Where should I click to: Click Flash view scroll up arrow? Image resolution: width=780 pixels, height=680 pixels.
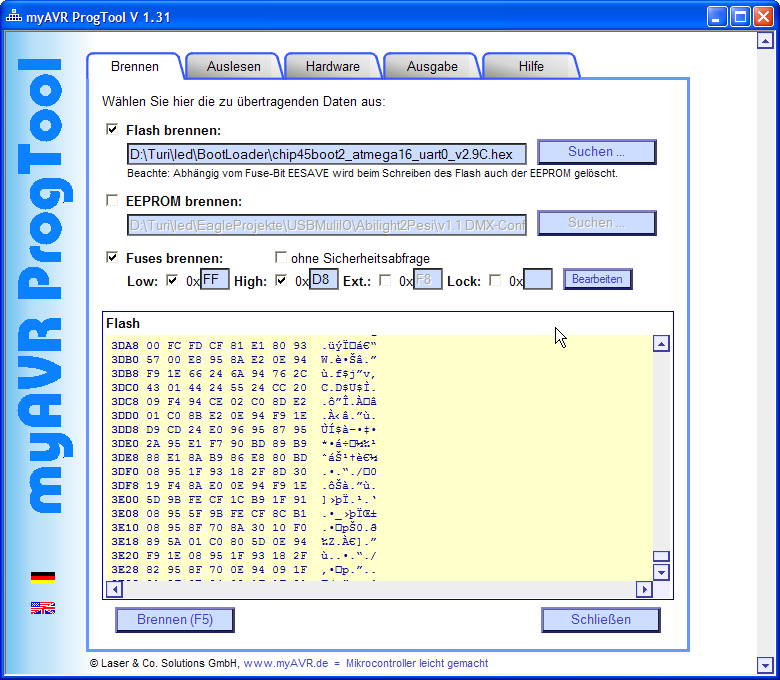click(661, 343)
